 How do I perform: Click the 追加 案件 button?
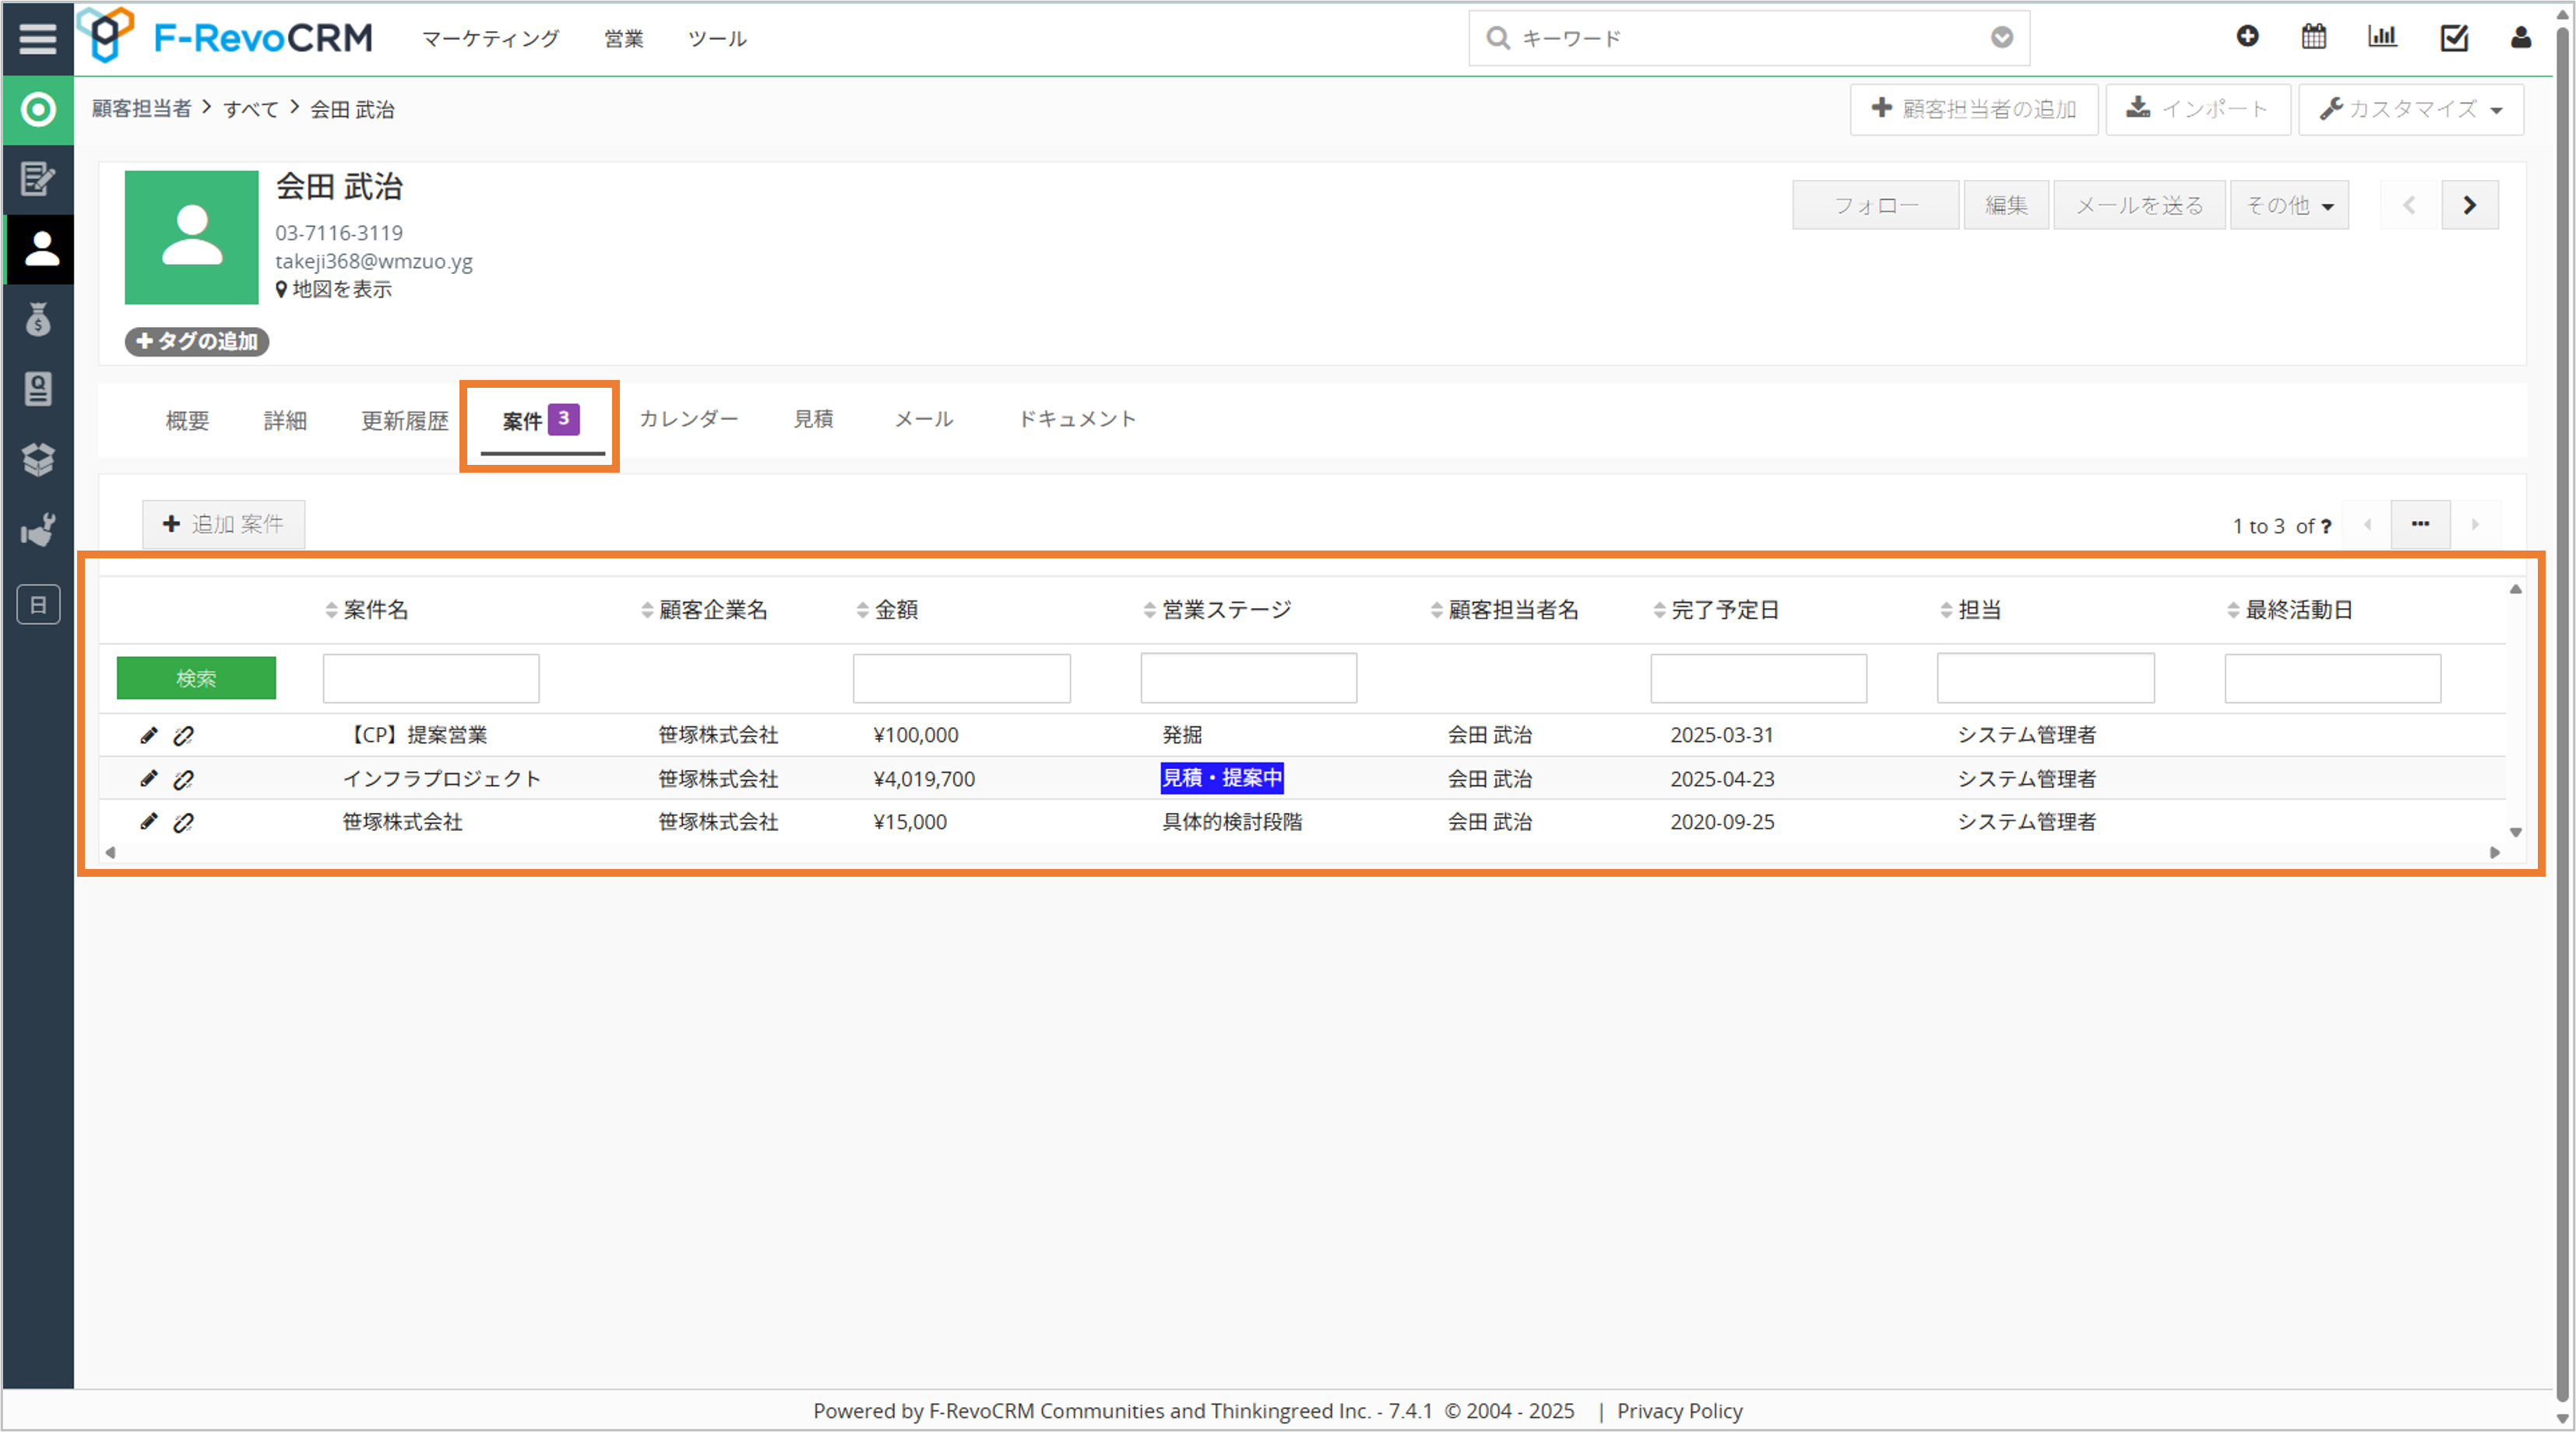[x=223, y=524]
